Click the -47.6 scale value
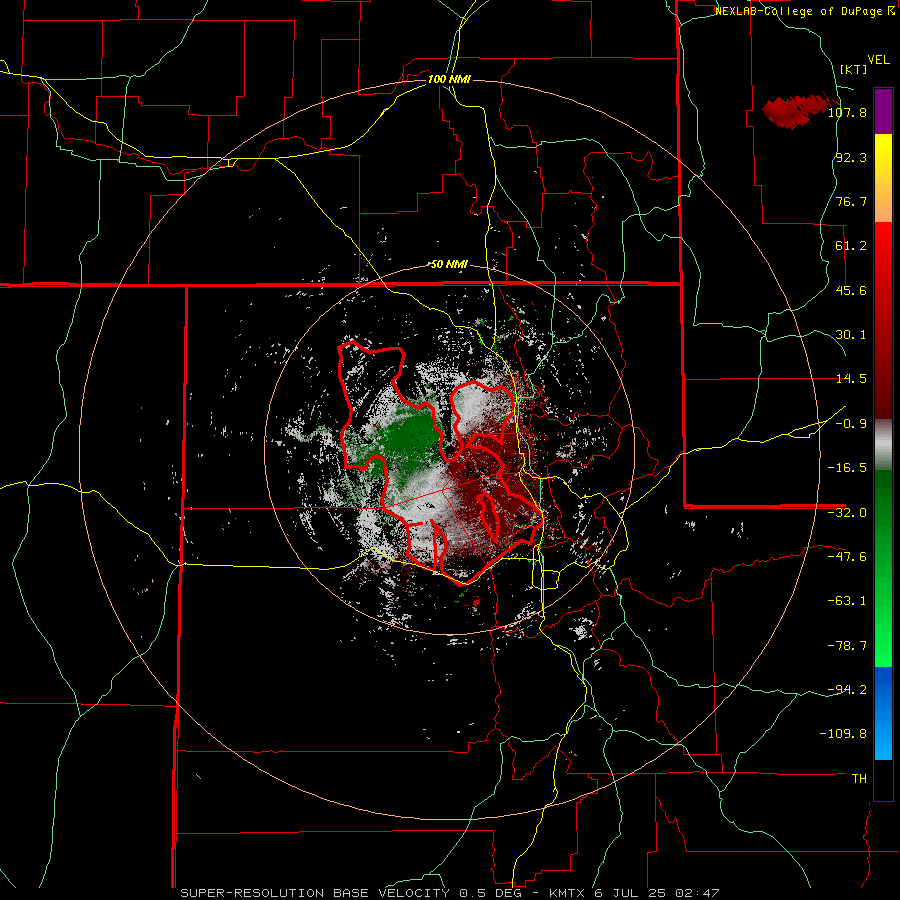This screenshot has height=900, width=900. 847,557
